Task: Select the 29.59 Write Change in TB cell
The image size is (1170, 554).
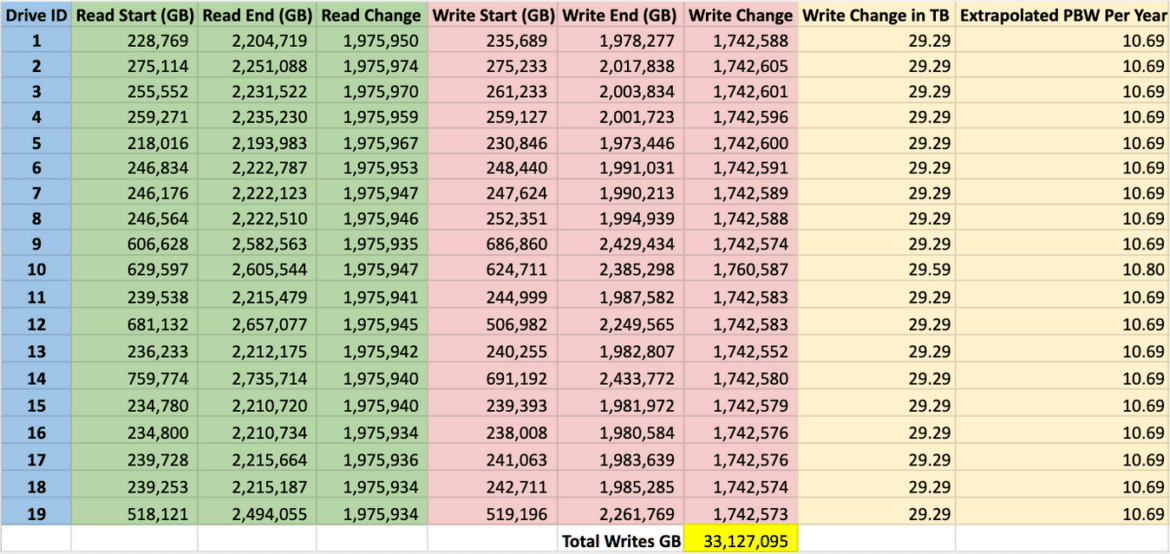Action: 877,268
